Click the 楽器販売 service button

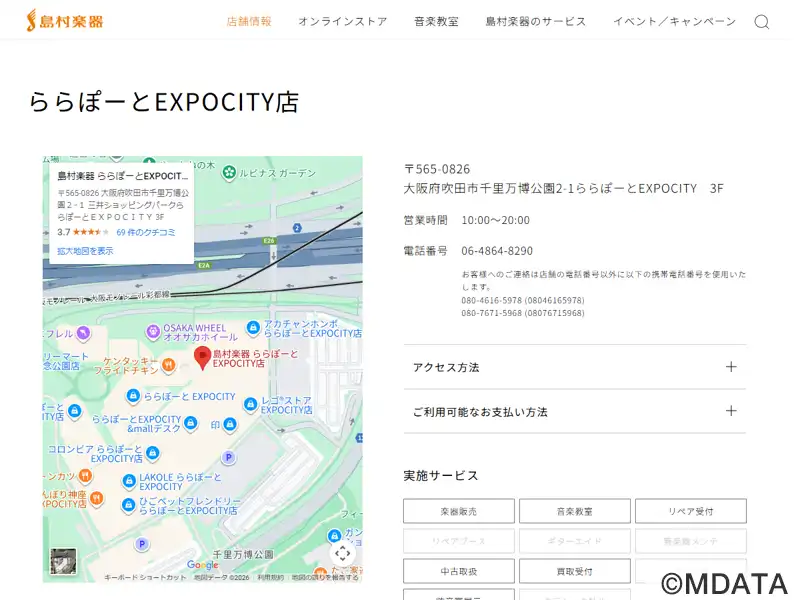click(x=459, y=511)
